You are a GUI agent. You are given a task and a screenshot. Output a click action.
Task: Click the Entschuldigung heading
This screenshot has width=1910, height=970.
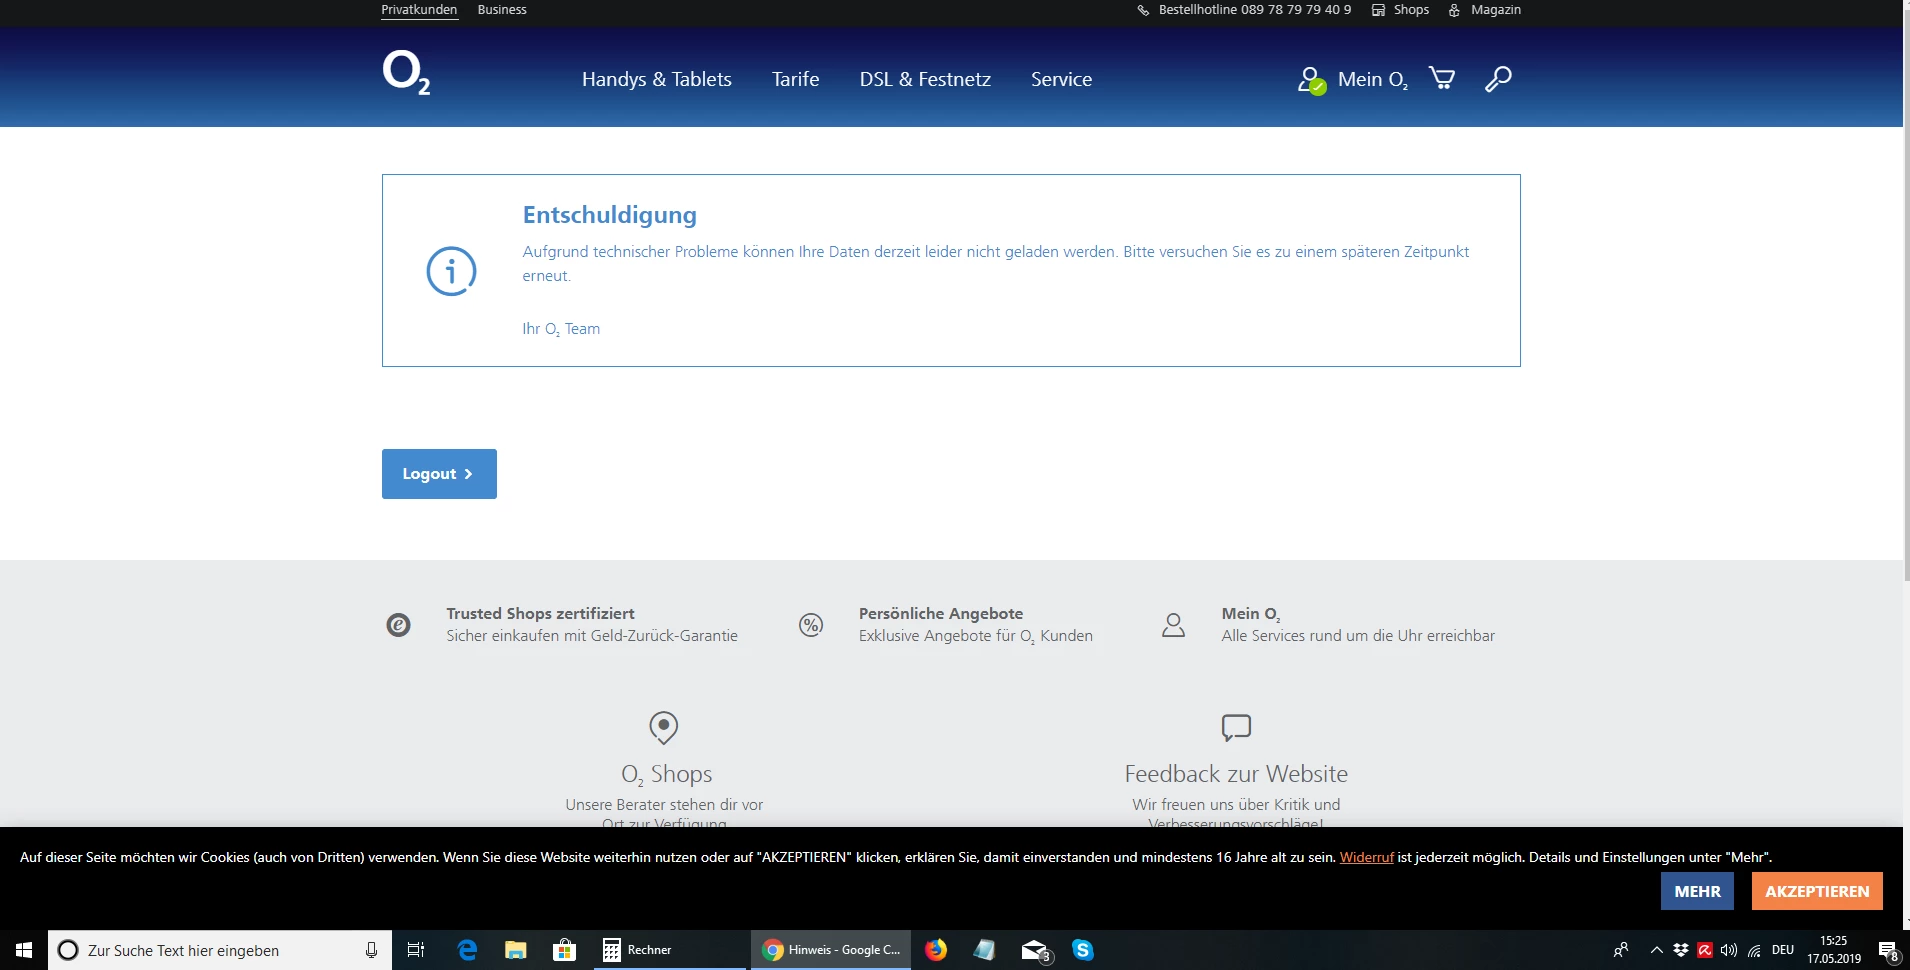tap(610, 215)
